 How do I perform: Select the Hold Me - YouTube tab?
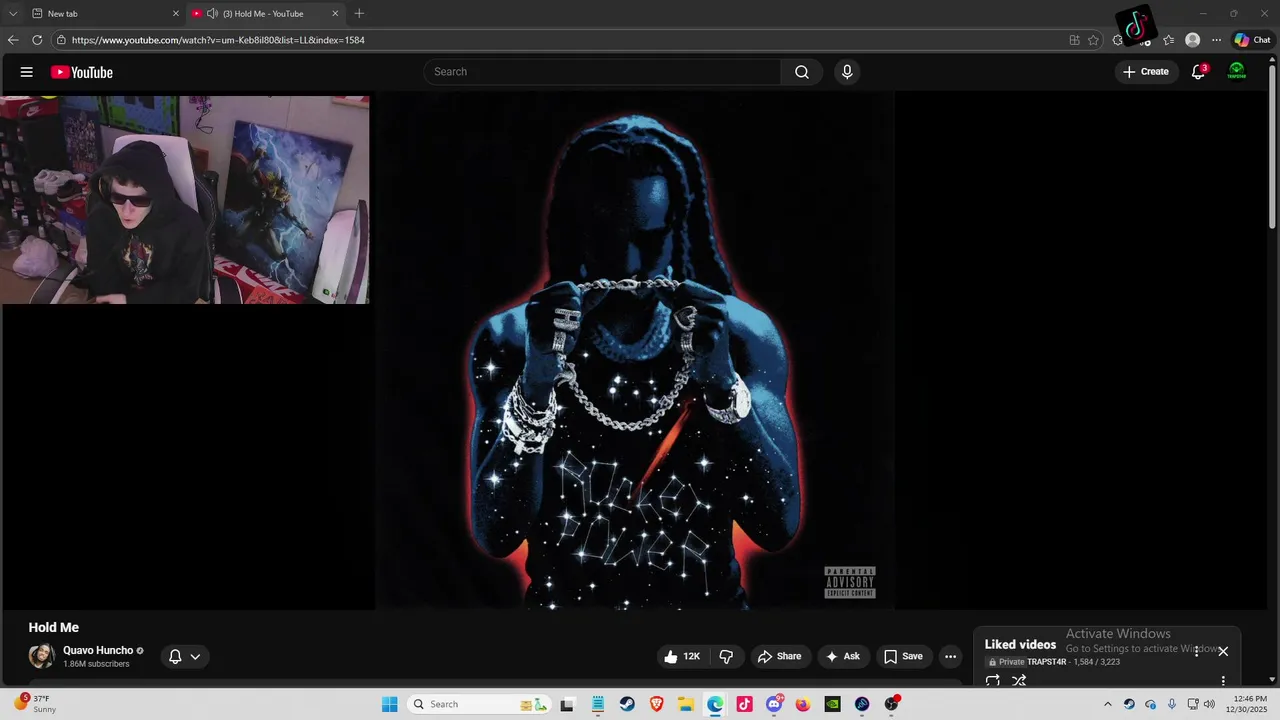pos(266,14)
